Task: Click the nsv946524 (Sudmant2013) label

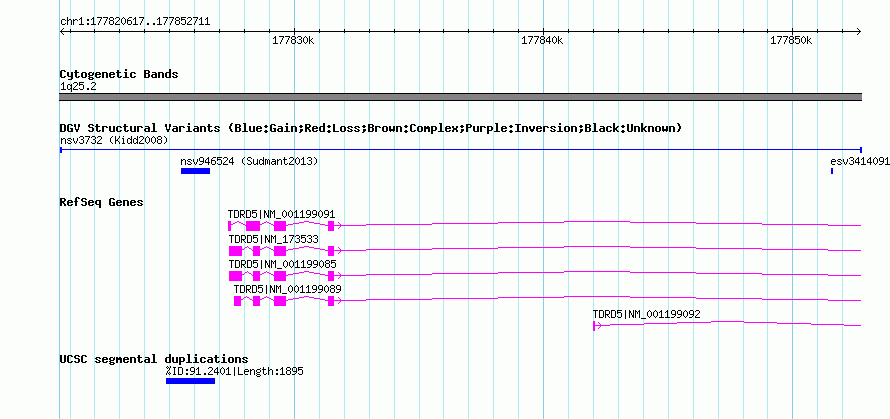Action: coord(249,161)
